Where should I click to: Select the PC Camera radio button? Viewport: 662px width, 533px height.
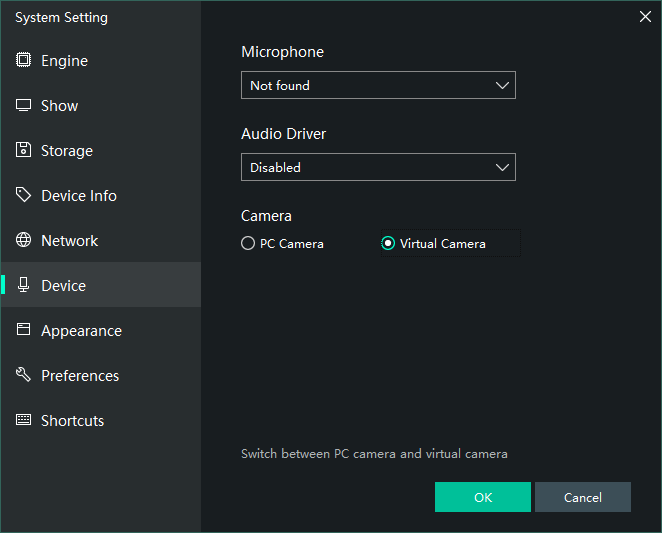point(248,243)
